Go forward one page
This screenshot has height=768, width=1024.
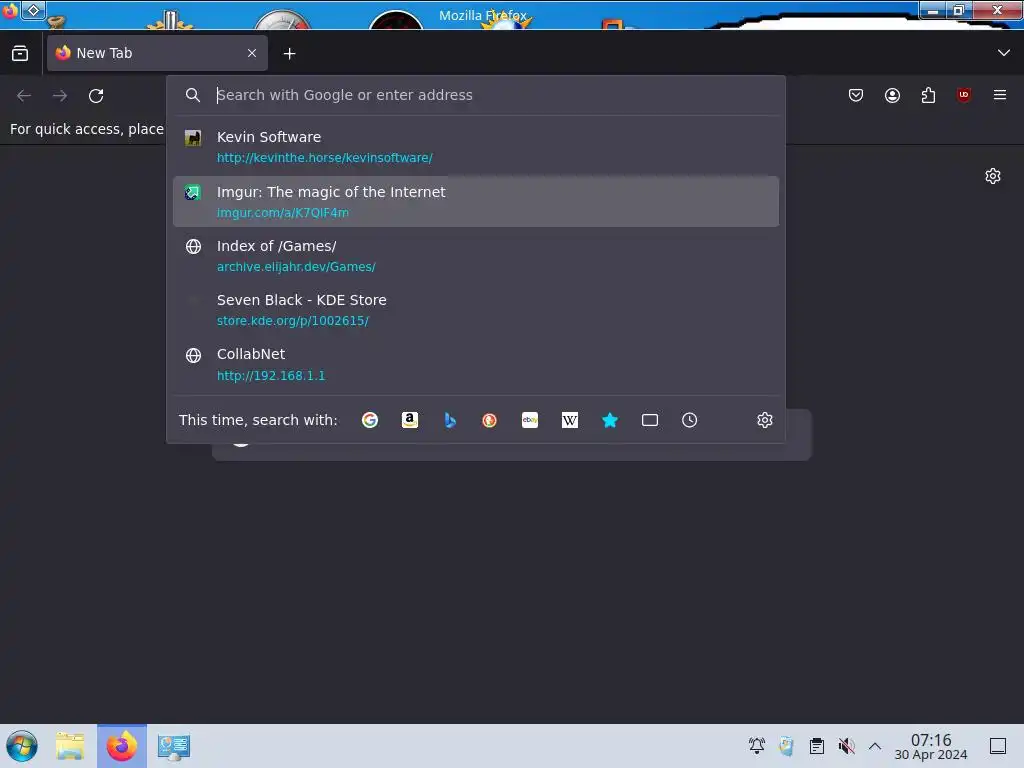pos(60,95)
